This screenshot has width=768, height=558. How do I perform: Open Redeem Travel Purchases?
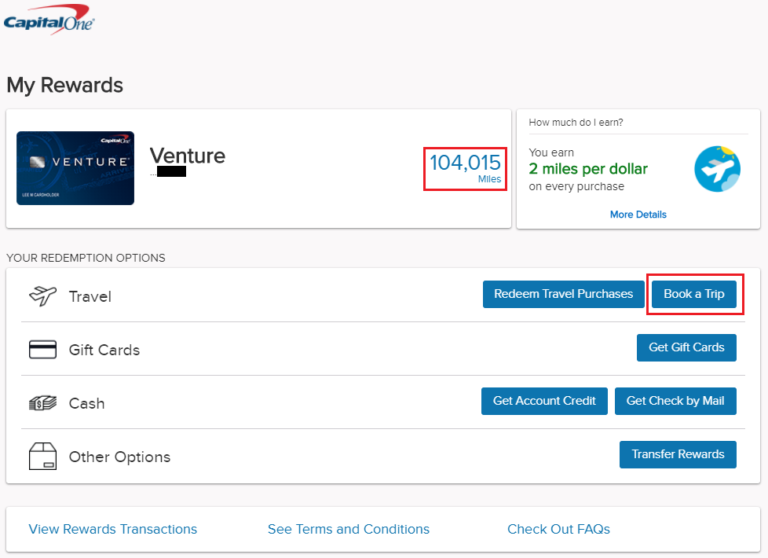(563, 294)
